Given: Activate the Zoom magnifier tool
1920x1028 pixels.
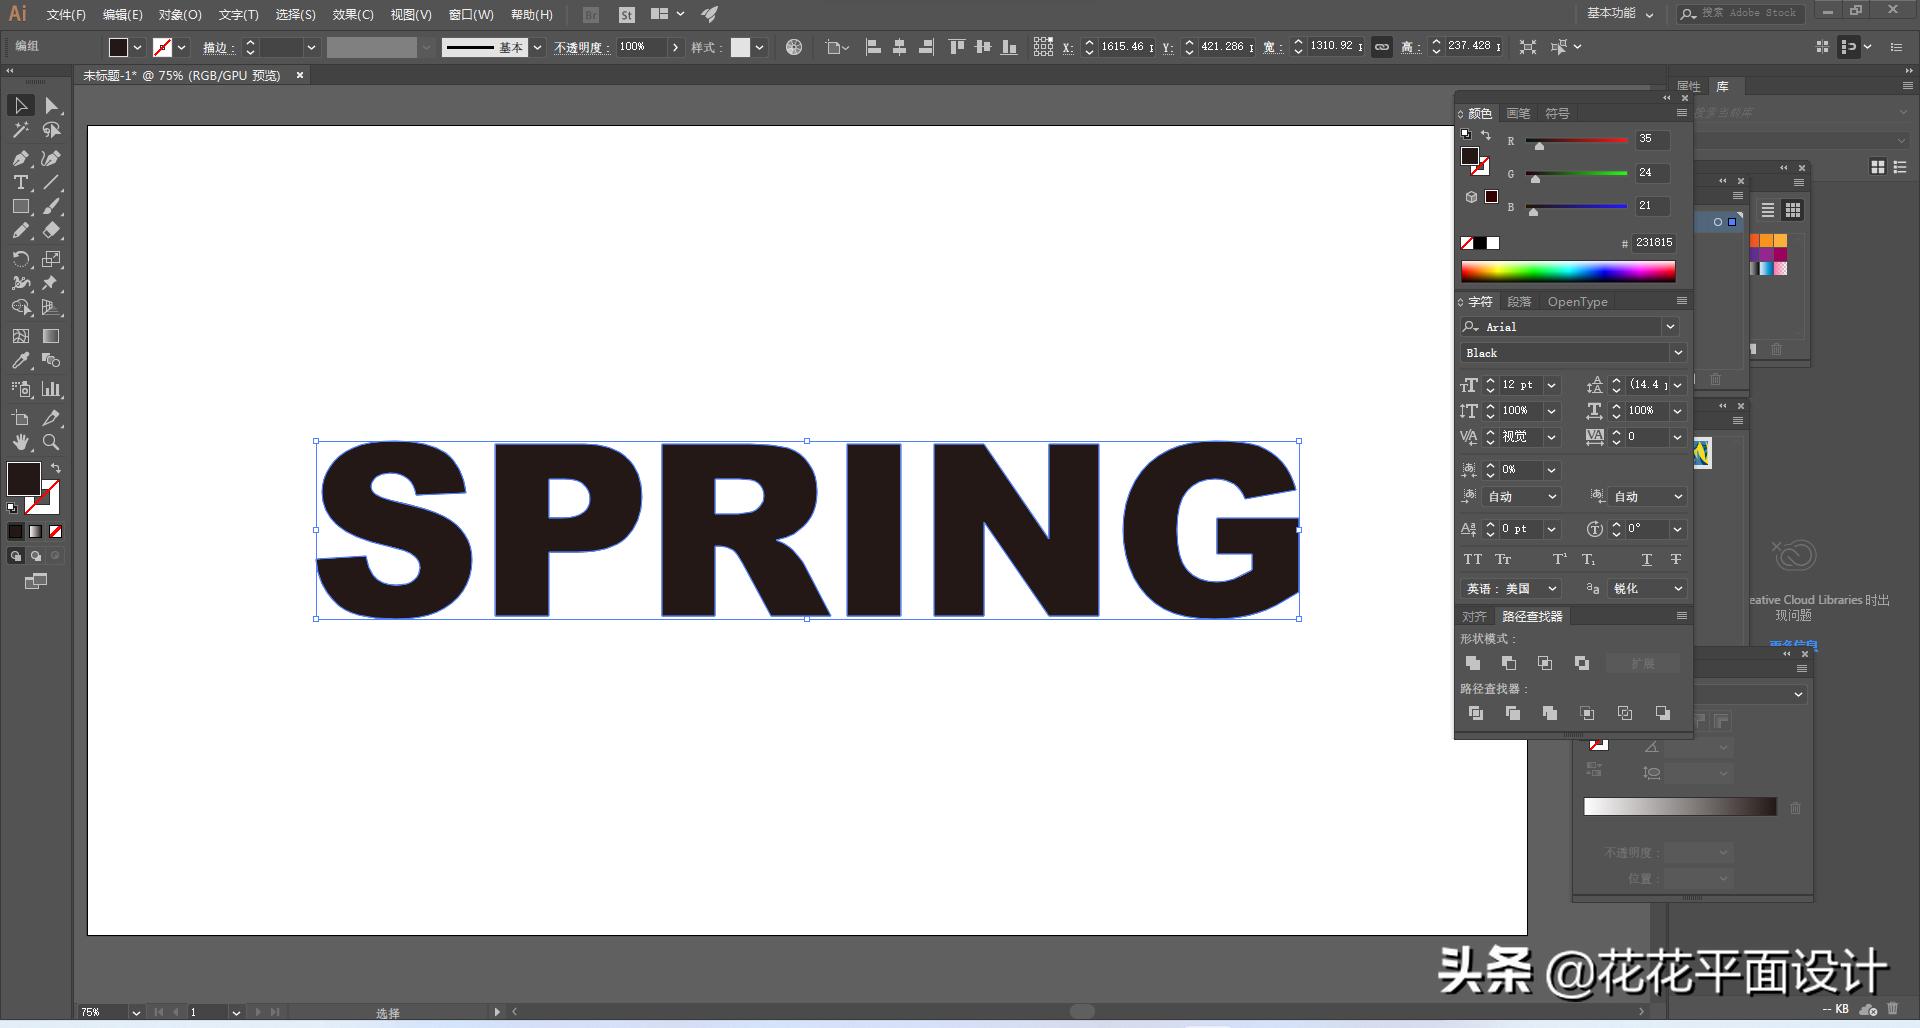Looking at the screenshot, I should [51, 442].
